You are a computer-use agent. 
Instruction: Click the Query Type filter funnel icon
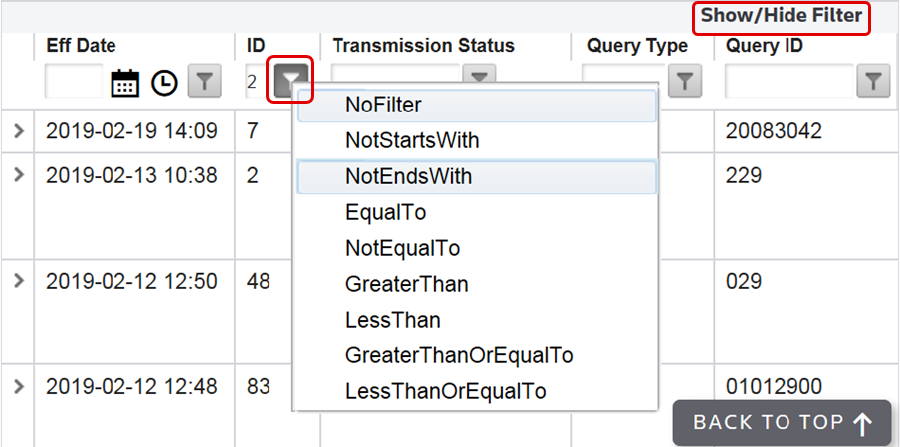[x=684, y=82]
